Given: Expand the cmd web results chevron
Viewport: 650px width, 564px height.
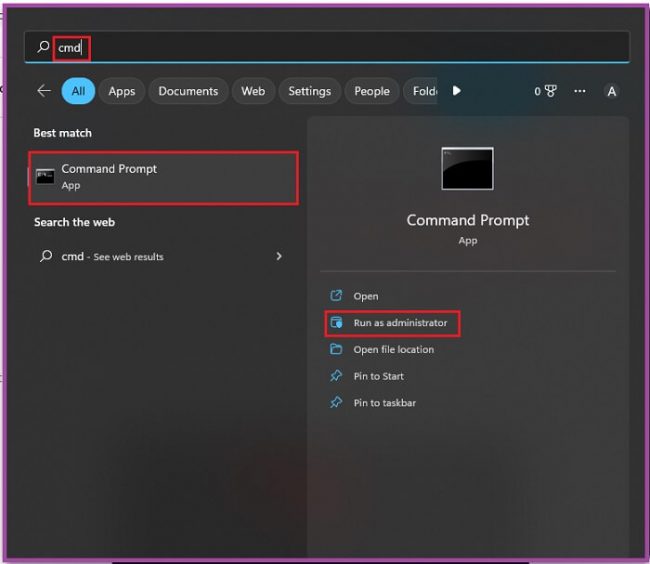Looking at the screenshot, I should pos(279,256).
